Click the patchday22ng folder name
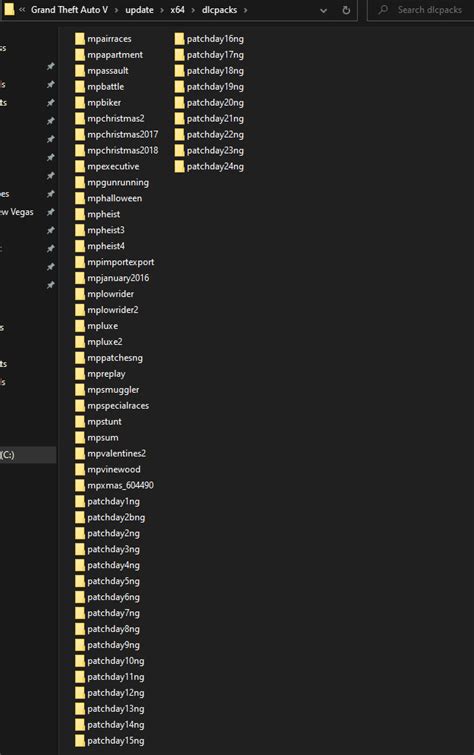 [x=215, y=134]
